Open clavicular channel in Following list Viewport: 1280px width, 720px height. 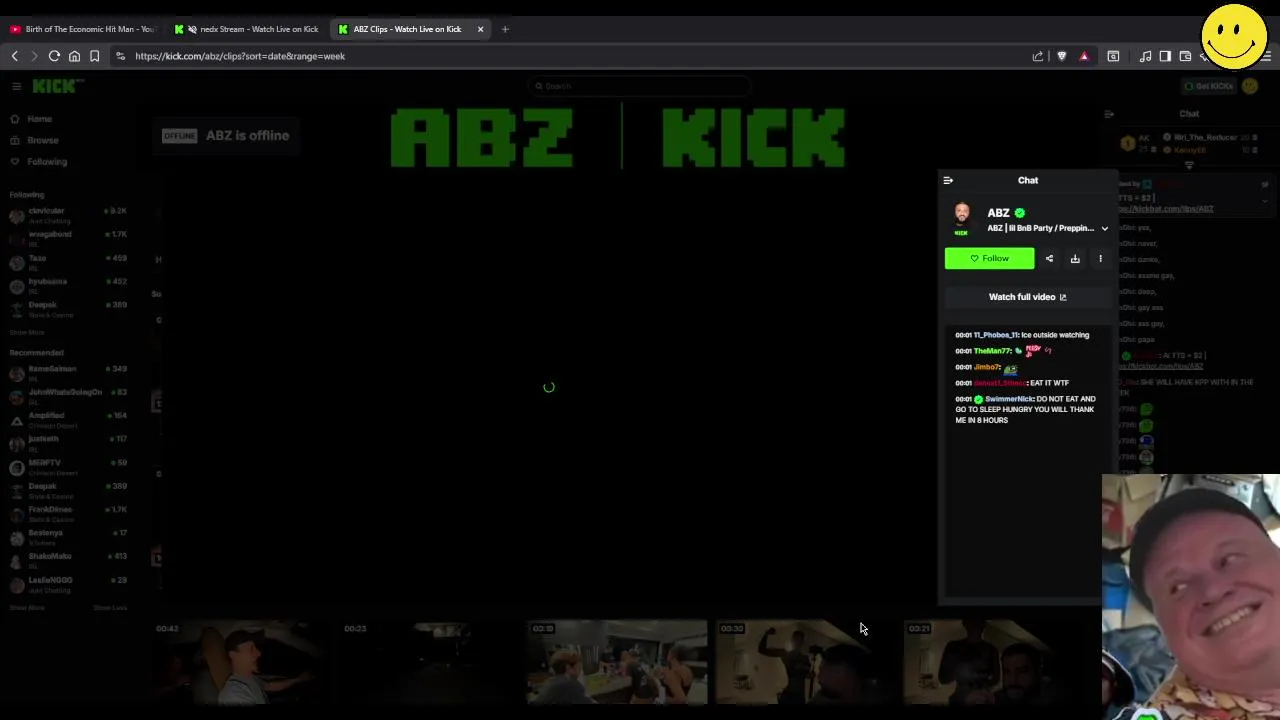click(x=68, y=215)
